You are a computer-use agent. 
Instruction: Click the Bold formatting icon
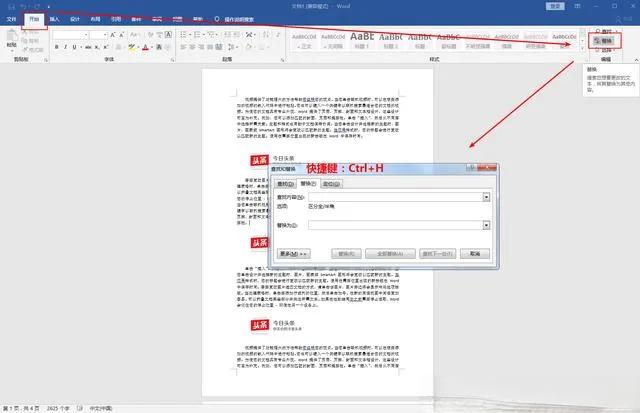[57, 47]
